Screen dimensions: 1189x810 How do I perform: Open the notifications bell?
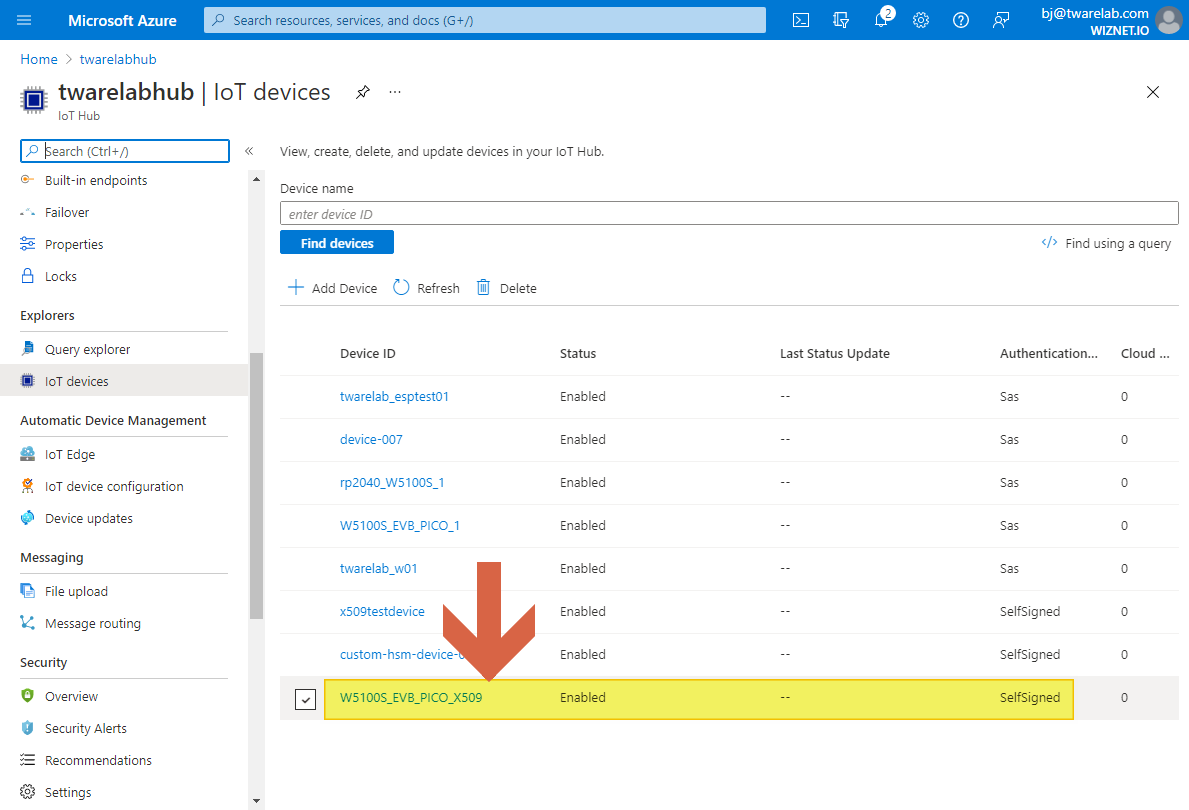click(881, 20)
